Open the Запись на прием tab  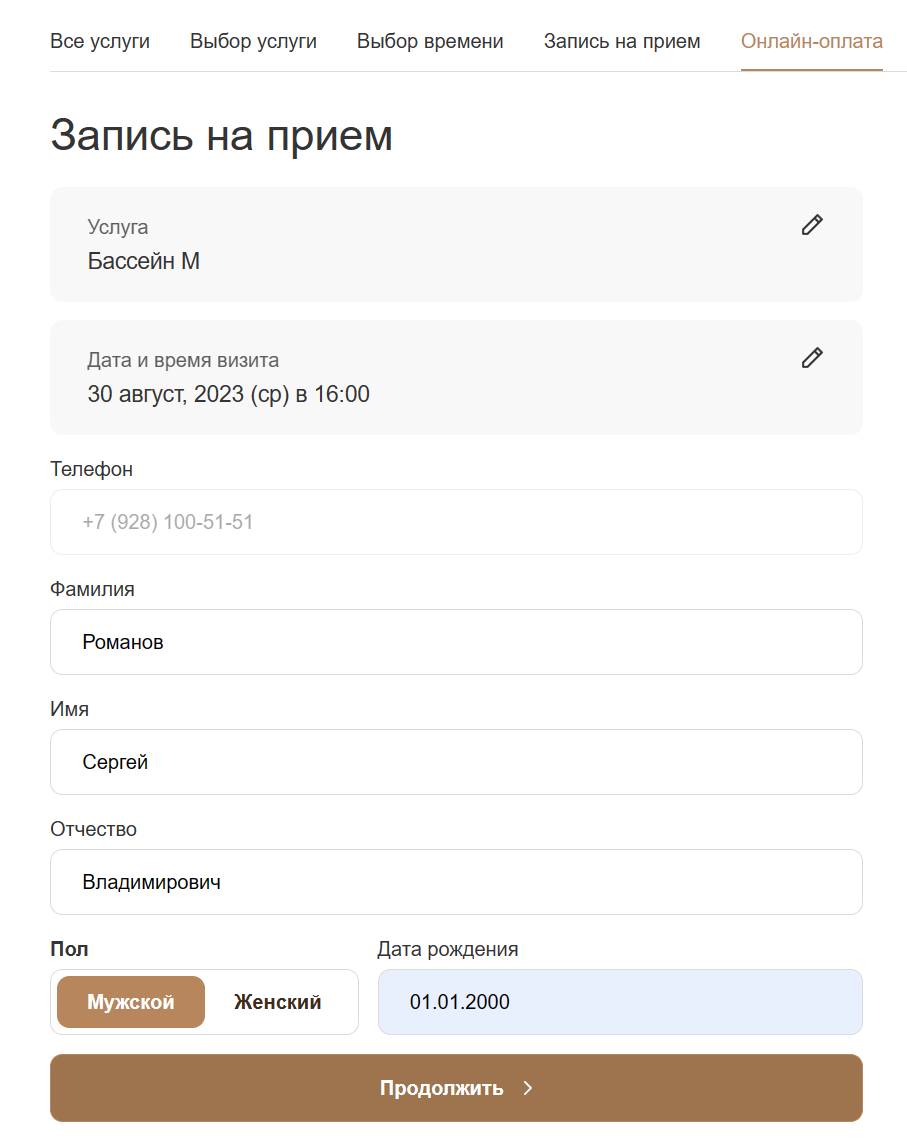[622, 42]
